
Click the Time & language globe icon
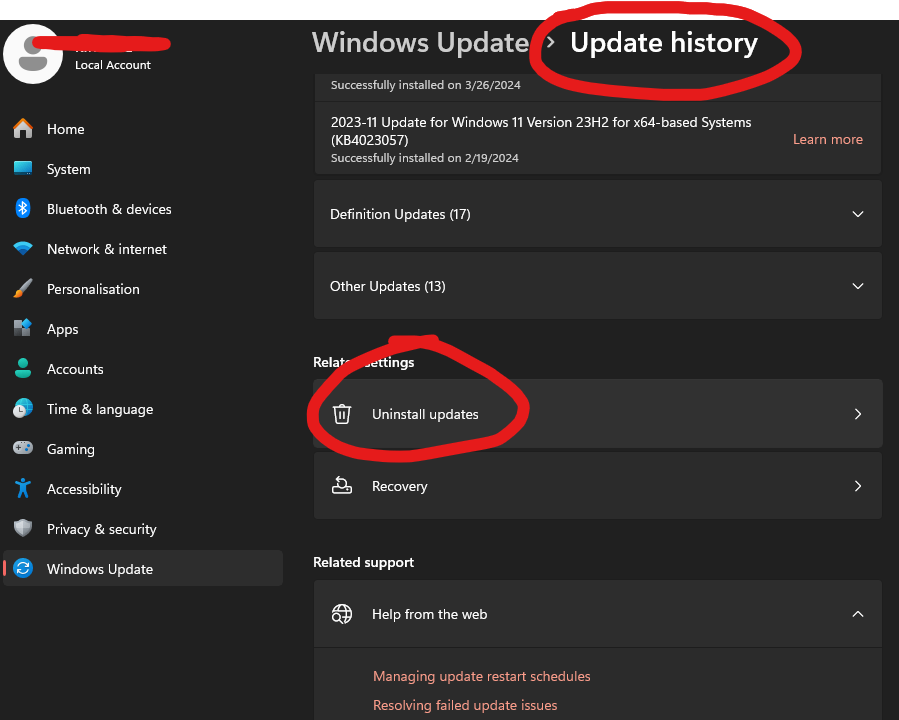(x=23, y=409)
